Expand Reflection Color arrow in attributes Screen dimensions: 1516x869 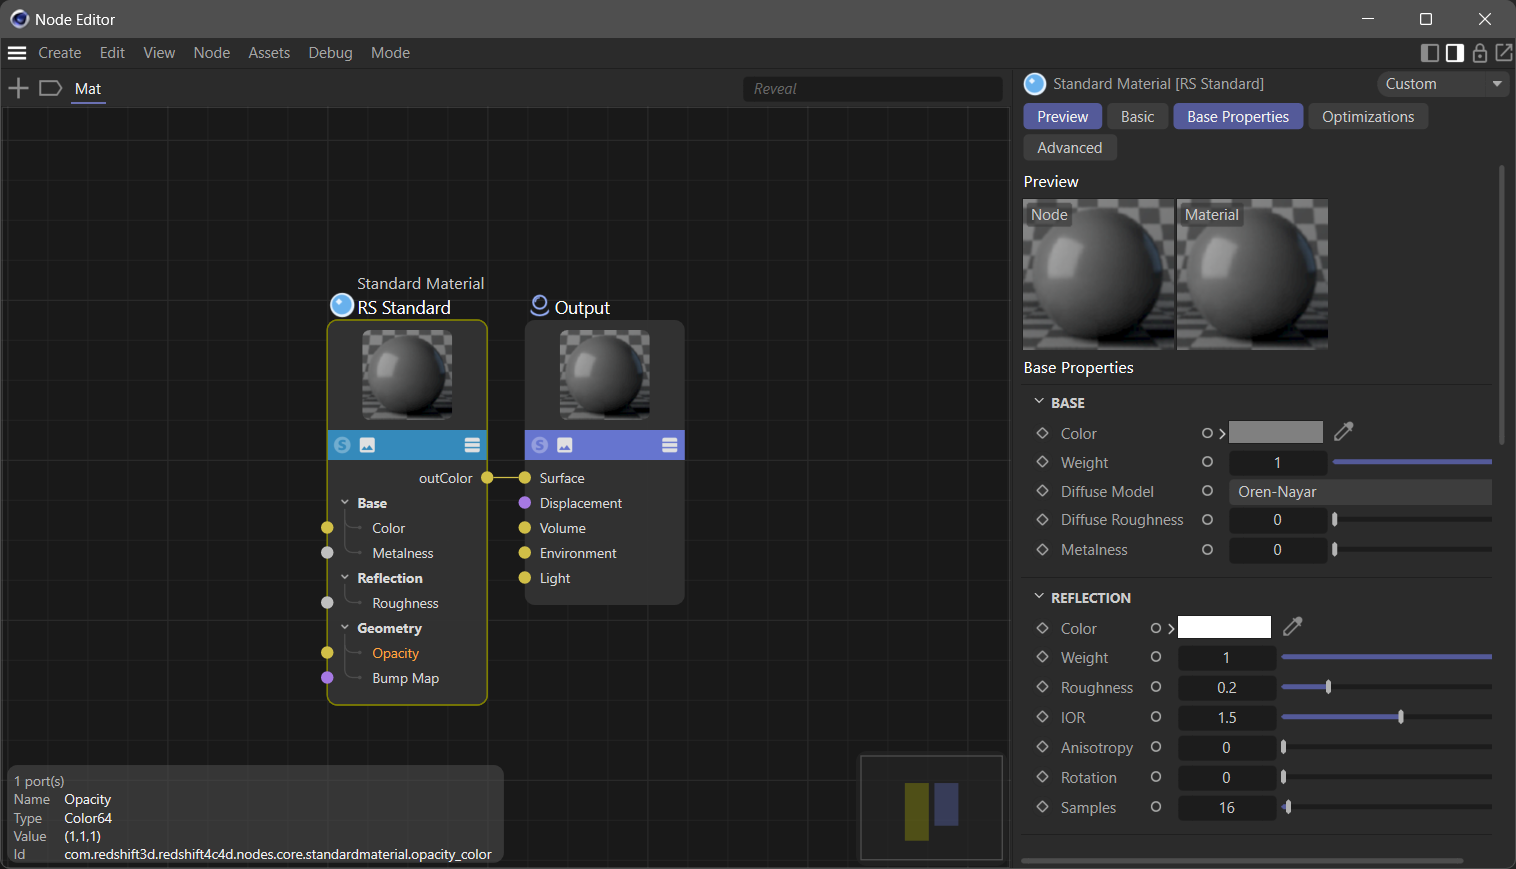point(1171,628)
